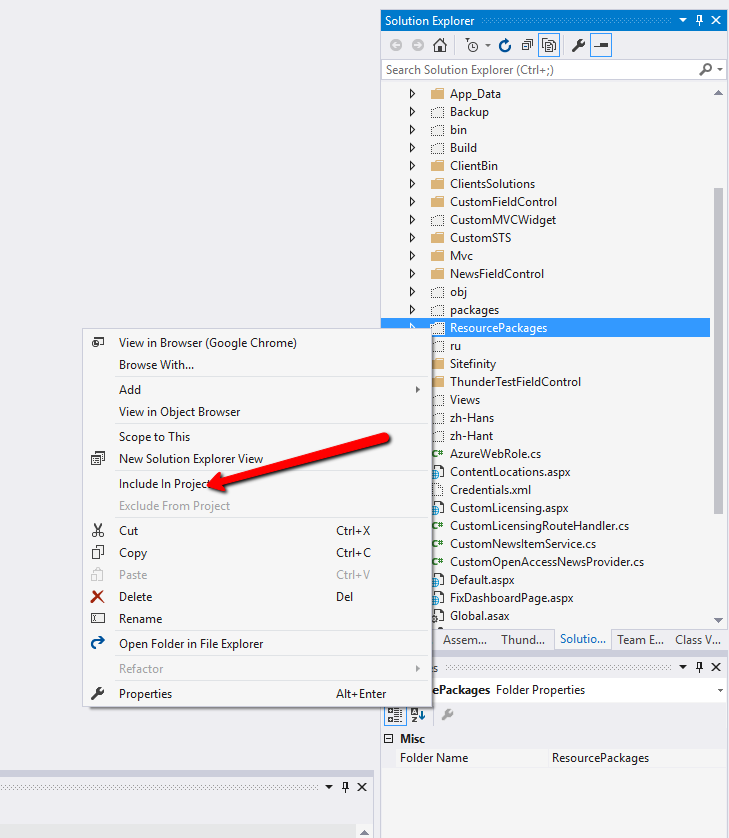Open the Pending Changes Filter dropdown arrow
Viewport: 729px width, 838px height.
(488, 46)
